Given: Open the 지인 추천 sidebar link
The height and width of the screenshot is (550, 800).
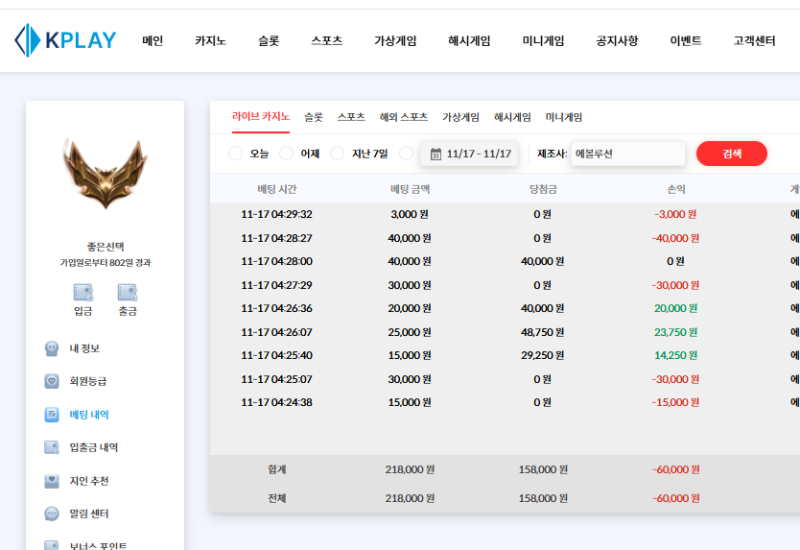Looking at the screenshot, I should point(89,481).
